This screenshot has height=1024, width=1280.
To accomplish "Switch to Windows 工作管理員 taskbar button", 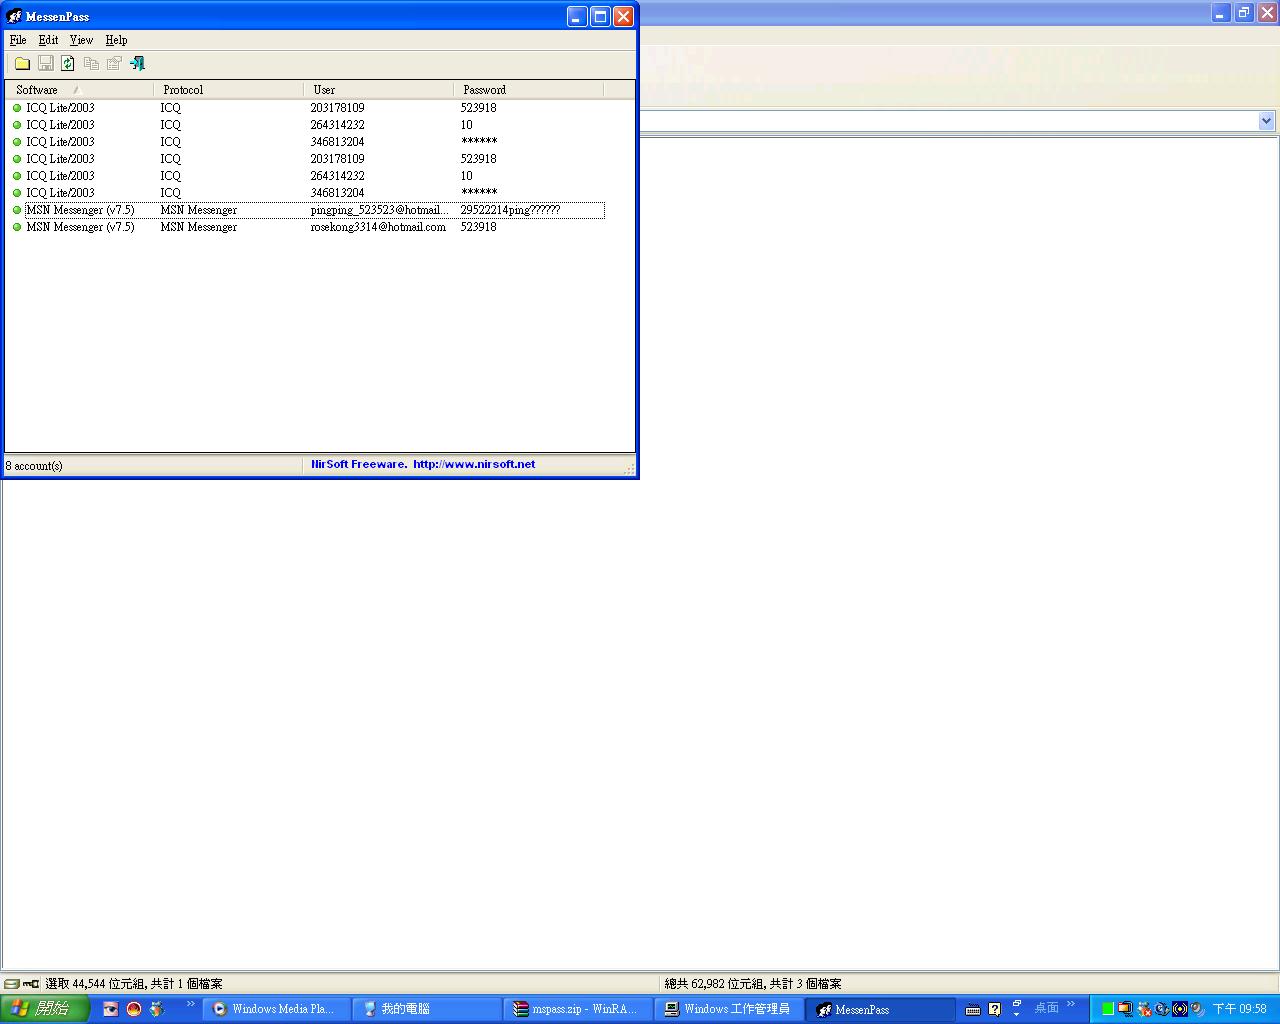I will (729, 1009).
